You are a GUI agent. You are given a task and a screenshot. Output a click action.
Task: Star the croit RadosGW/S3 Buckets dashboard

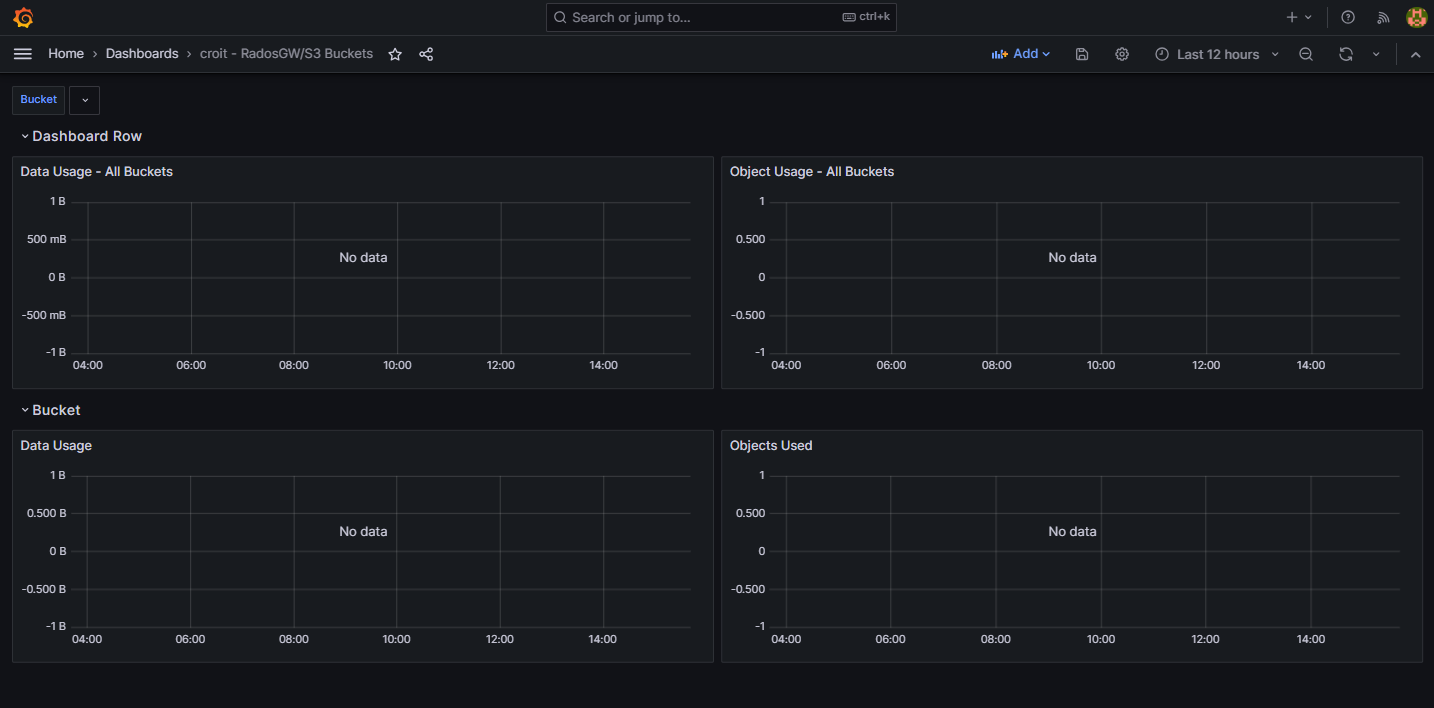395,54
